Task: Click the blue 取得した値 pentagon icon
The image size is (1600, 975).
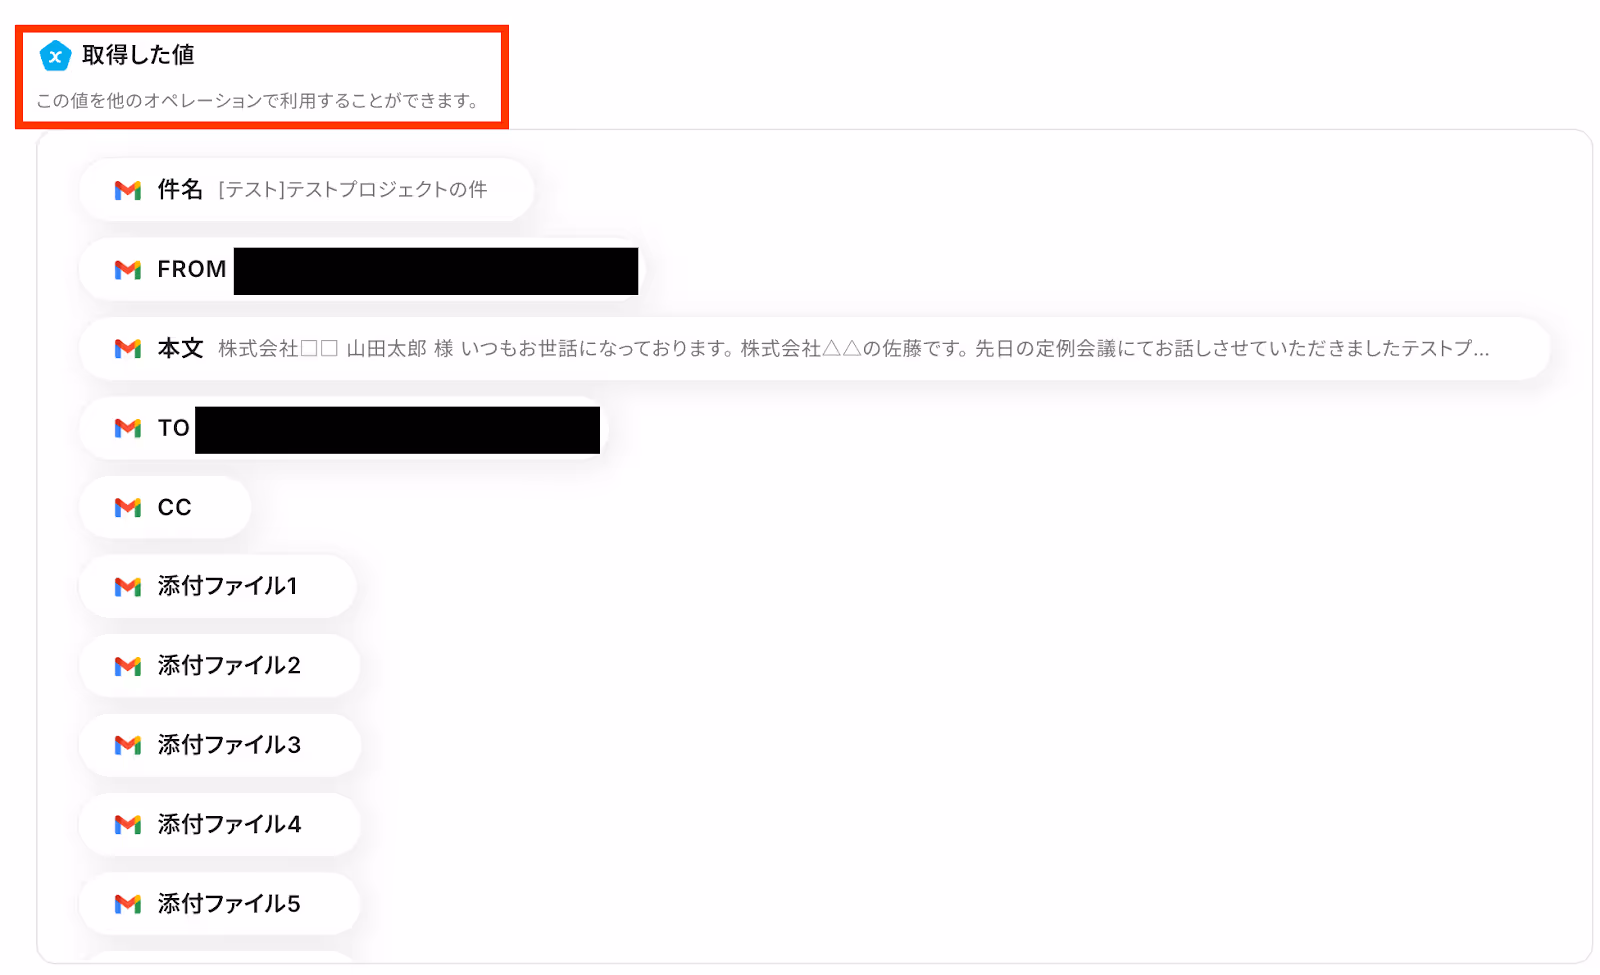Action: 55,56
